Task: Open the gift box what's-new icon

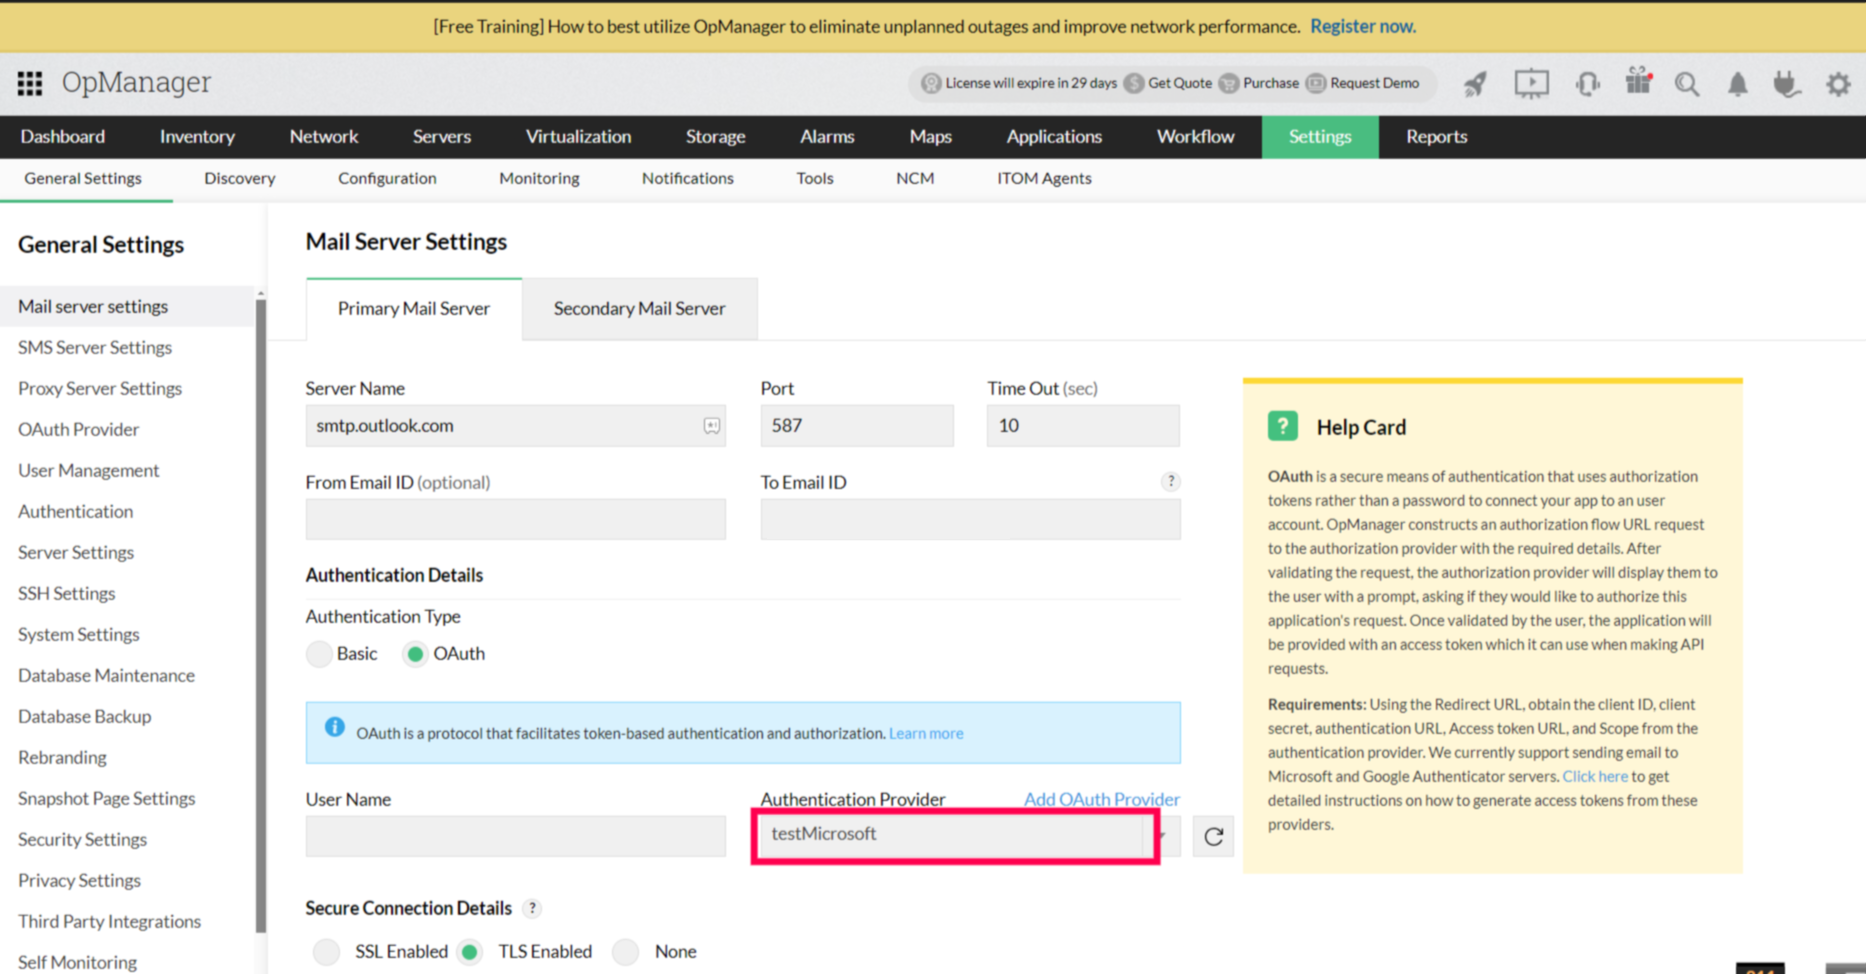Action: click(1638, 82)
